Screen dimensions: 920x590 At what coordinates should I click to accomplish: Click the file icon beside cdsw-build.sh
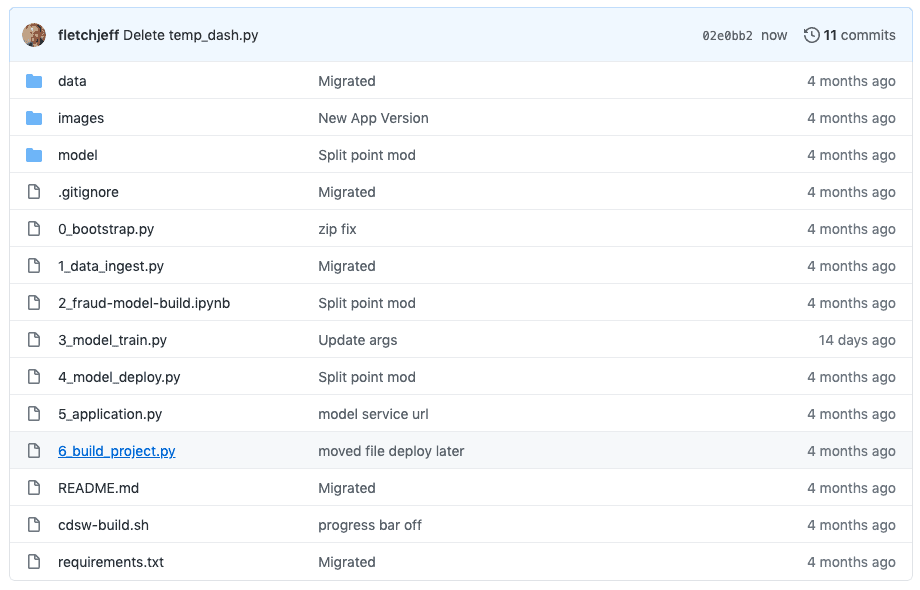pos(33,525)
